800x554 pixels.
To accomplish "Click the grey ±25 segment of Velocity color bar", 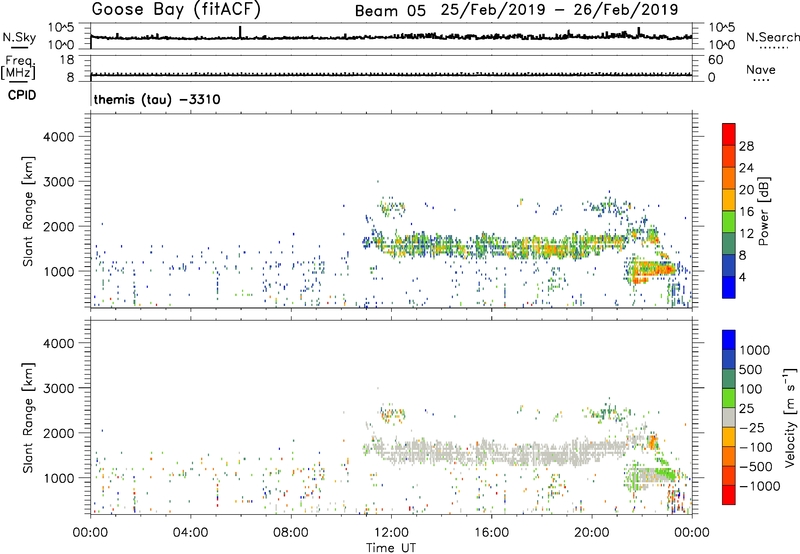I will (x=729, y=417).
